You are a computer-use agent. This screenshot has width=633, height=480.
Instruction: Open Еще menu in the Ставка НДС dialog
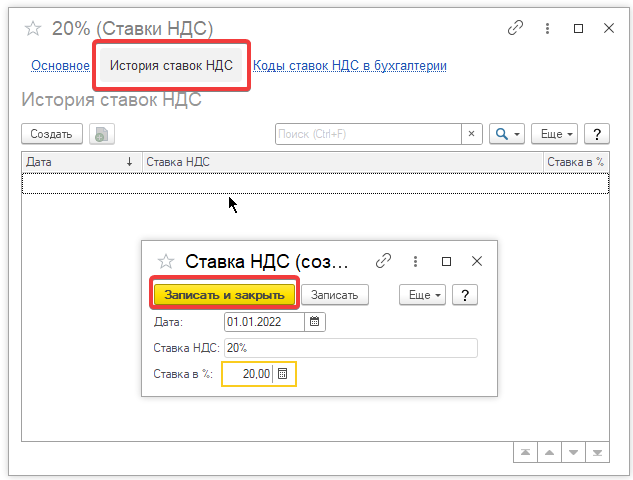coord(422,295)
